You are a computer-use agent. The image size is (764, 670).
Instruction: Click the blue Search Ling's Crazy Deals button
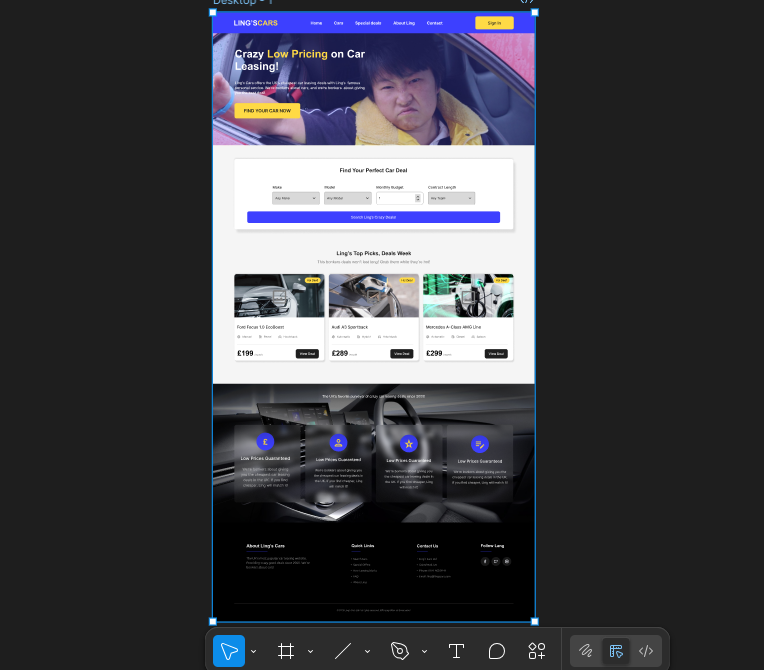(x=373, y=217)
